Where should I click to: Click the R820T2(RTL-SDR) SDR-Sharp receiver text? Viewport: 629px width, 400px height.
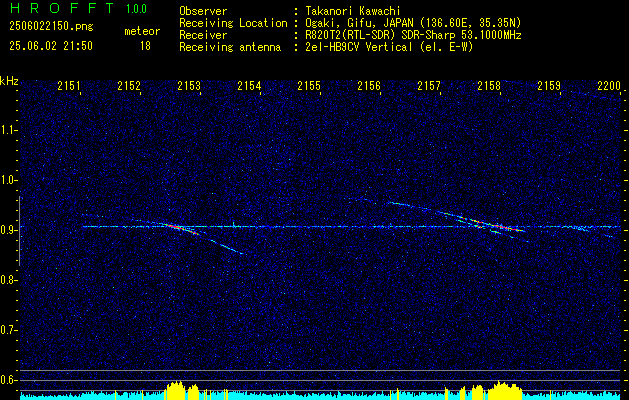click(x=413, y=35)
